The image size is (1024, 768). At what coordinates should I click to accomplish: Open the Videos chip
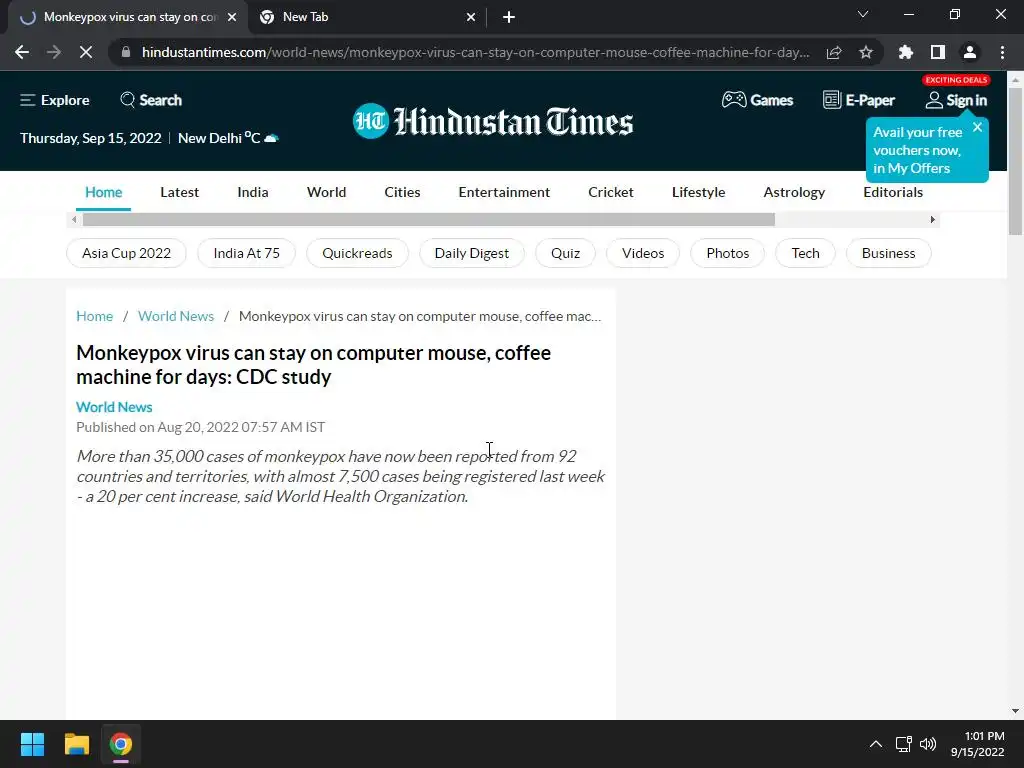click(643, 253)
